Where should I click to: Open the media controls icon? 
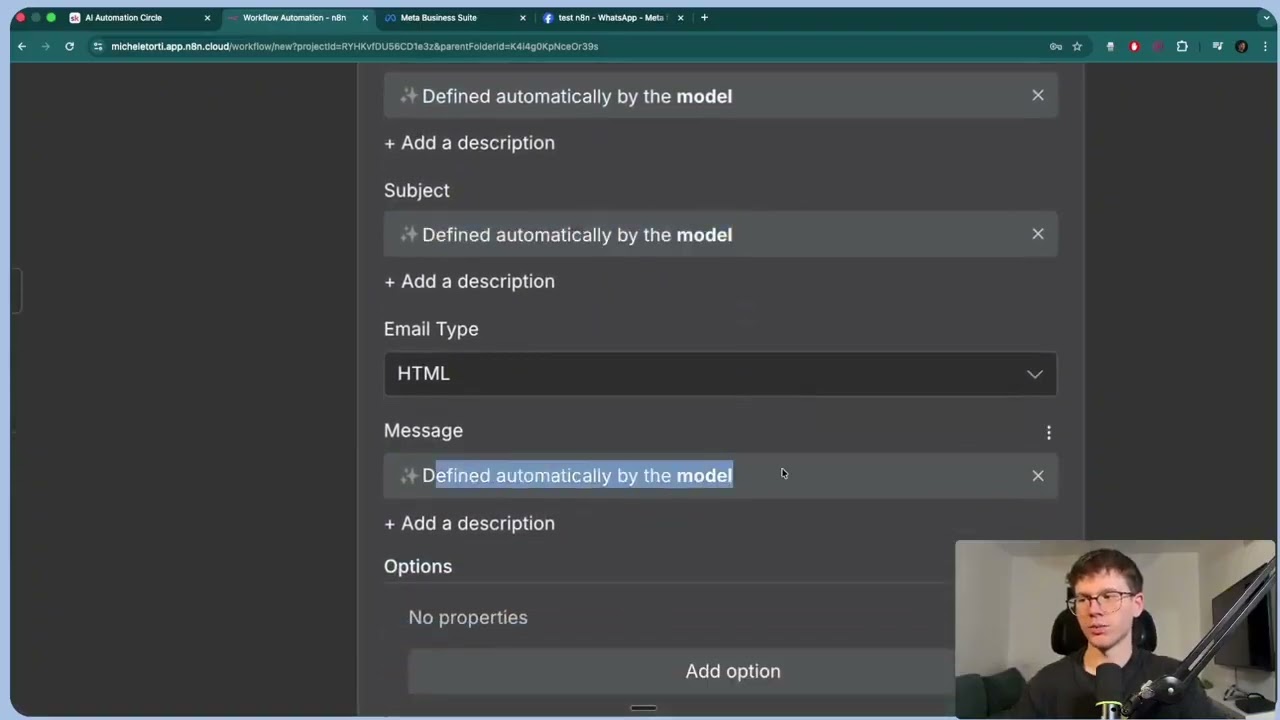click(1217, 46)
